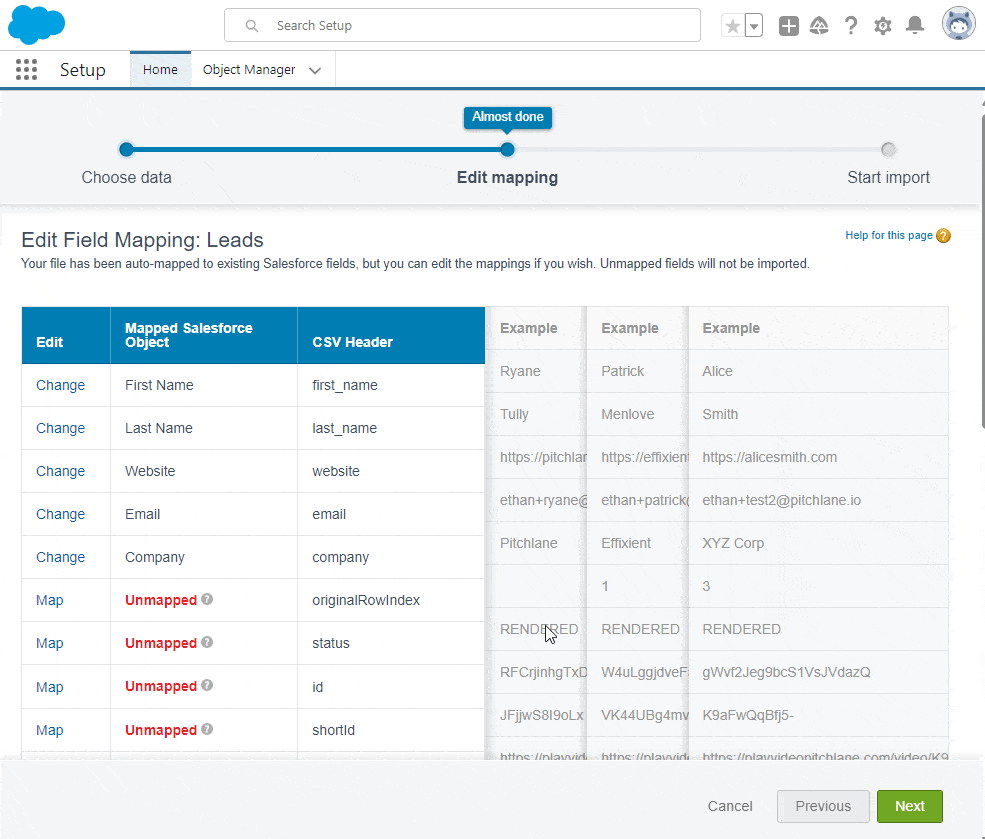Click the Choose data step marker
The height and width of the screenshot is (839, 985).
click(126, 149)
